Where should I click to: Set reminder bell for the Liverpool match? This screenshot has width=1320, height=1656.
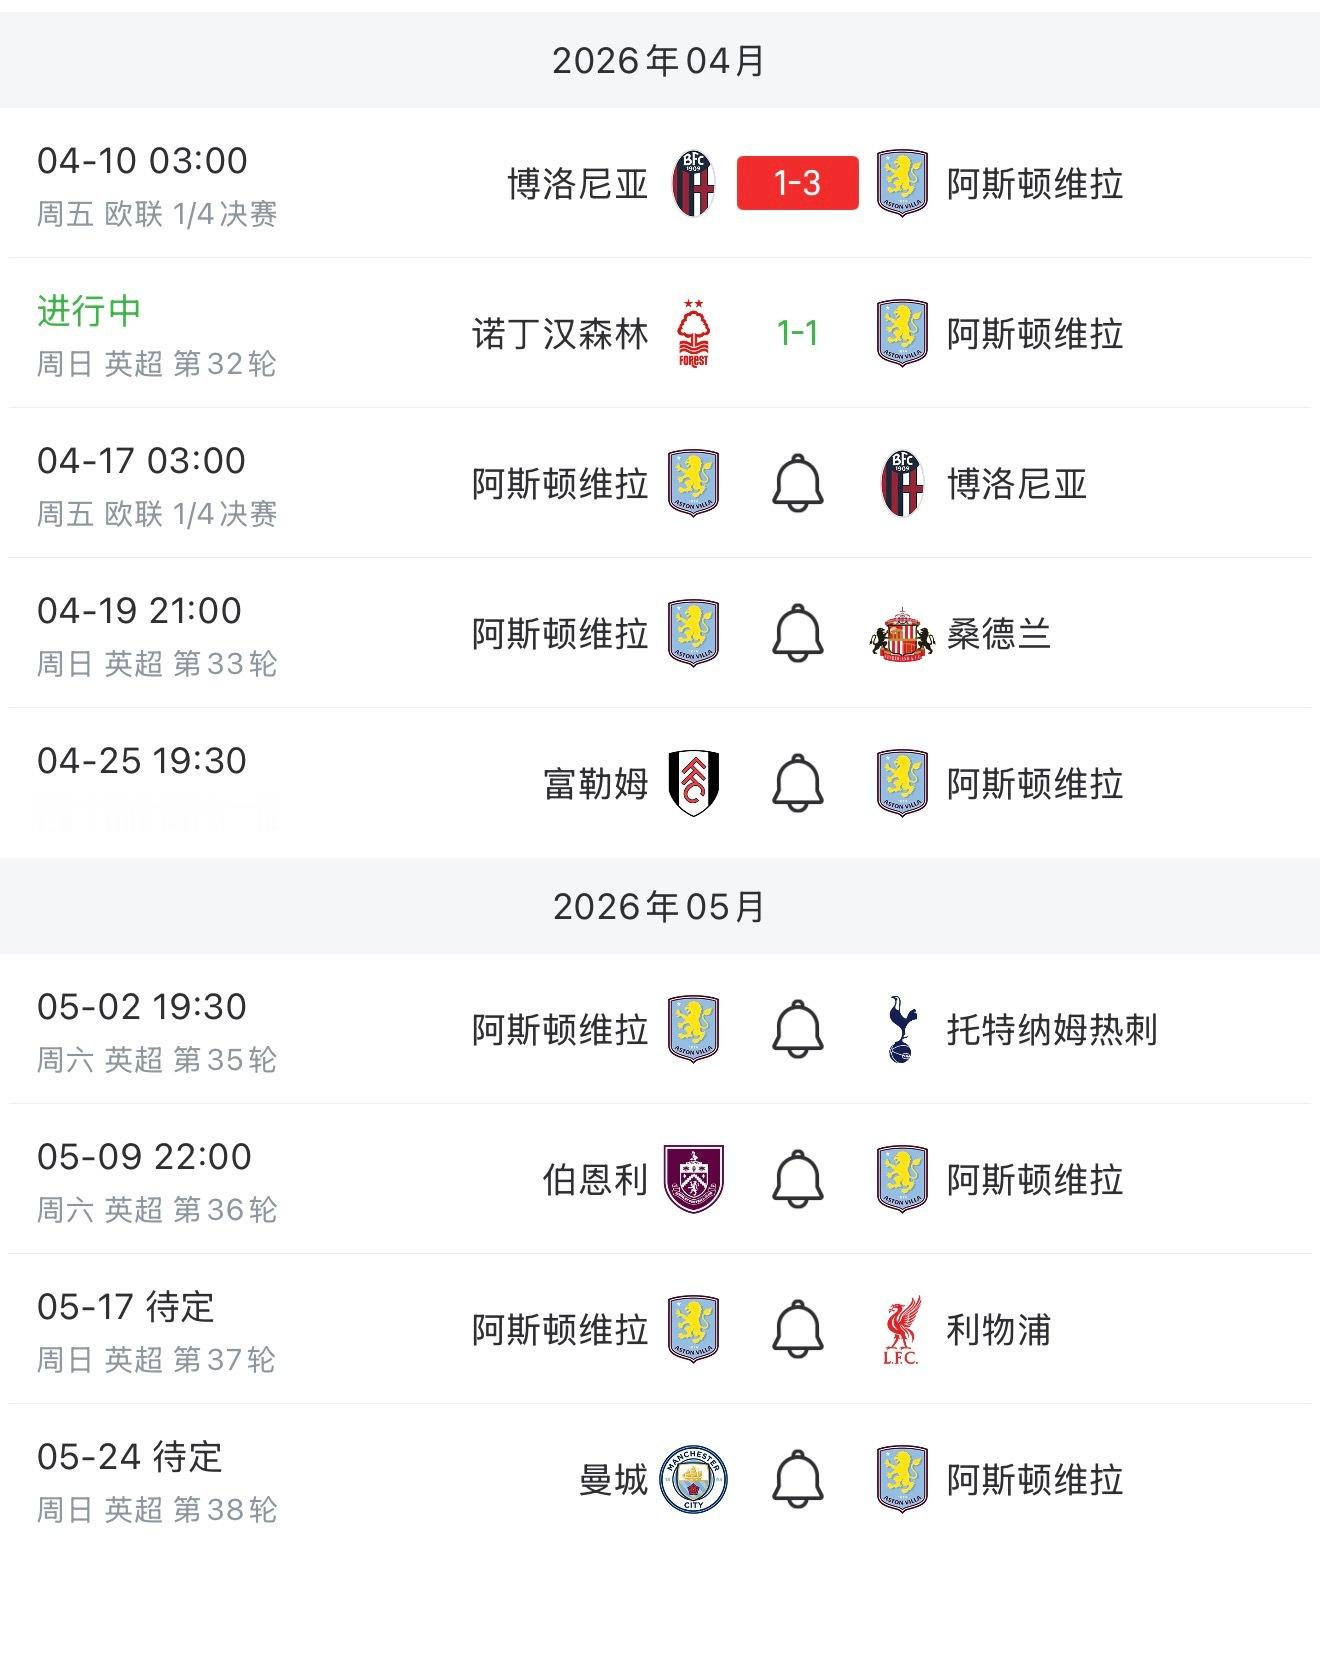tap(798, 1329)
